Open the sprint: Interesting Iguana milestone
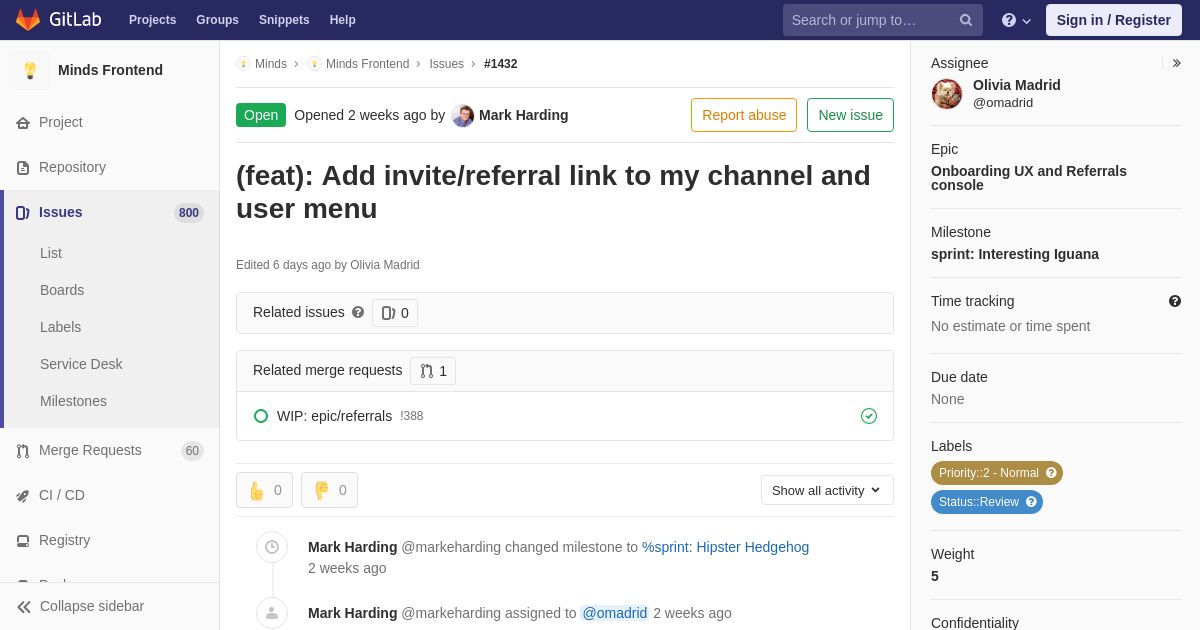Screen dimensions: 1200x630 pyautogui.click(x=1015, y=254)
